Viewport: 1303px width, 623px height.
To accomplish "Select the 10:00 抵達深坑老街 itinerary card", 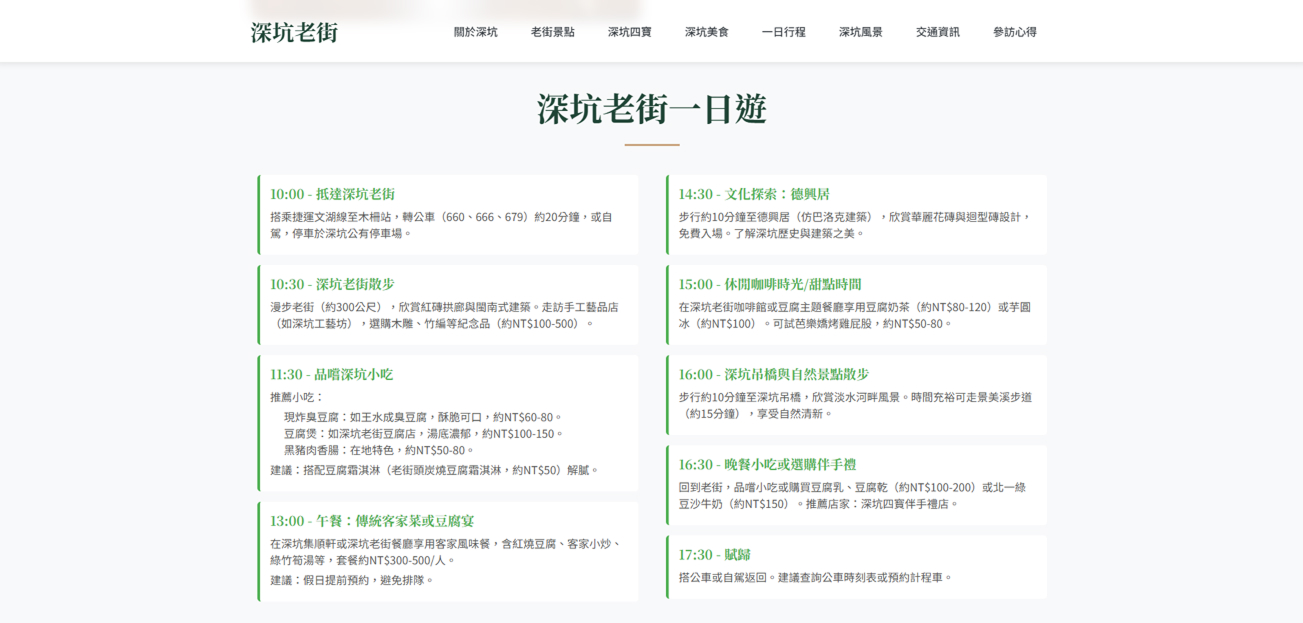I will pos(448,215).
